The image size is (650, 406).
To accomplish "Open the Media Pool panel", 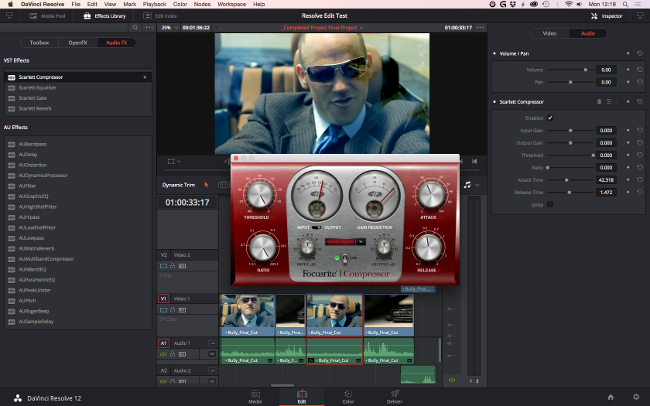I will click(47, 16).
